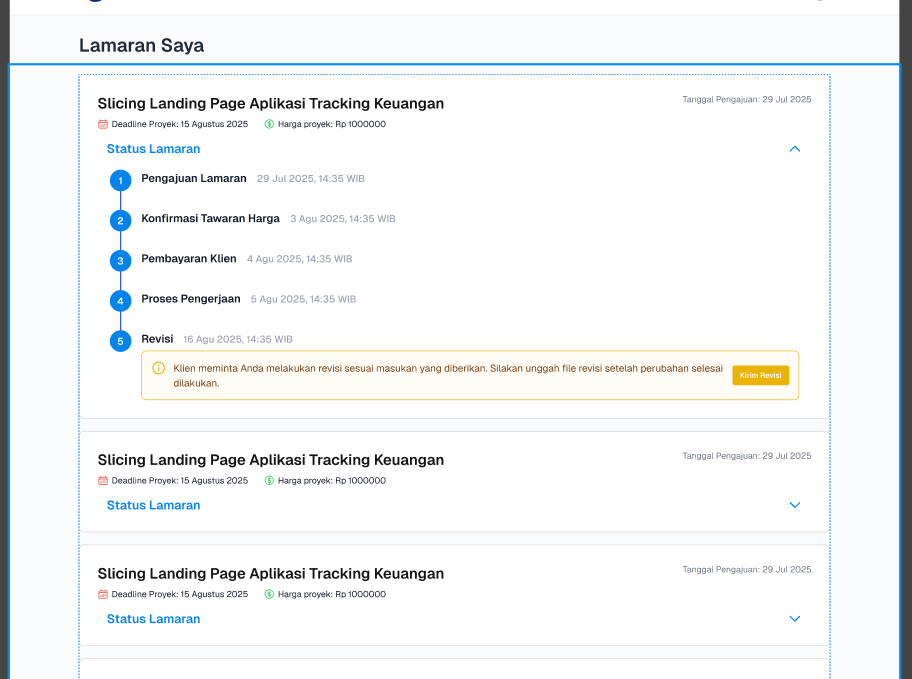
Task: Open the first Slicing Landing Page project title
Action: [270, 103]
